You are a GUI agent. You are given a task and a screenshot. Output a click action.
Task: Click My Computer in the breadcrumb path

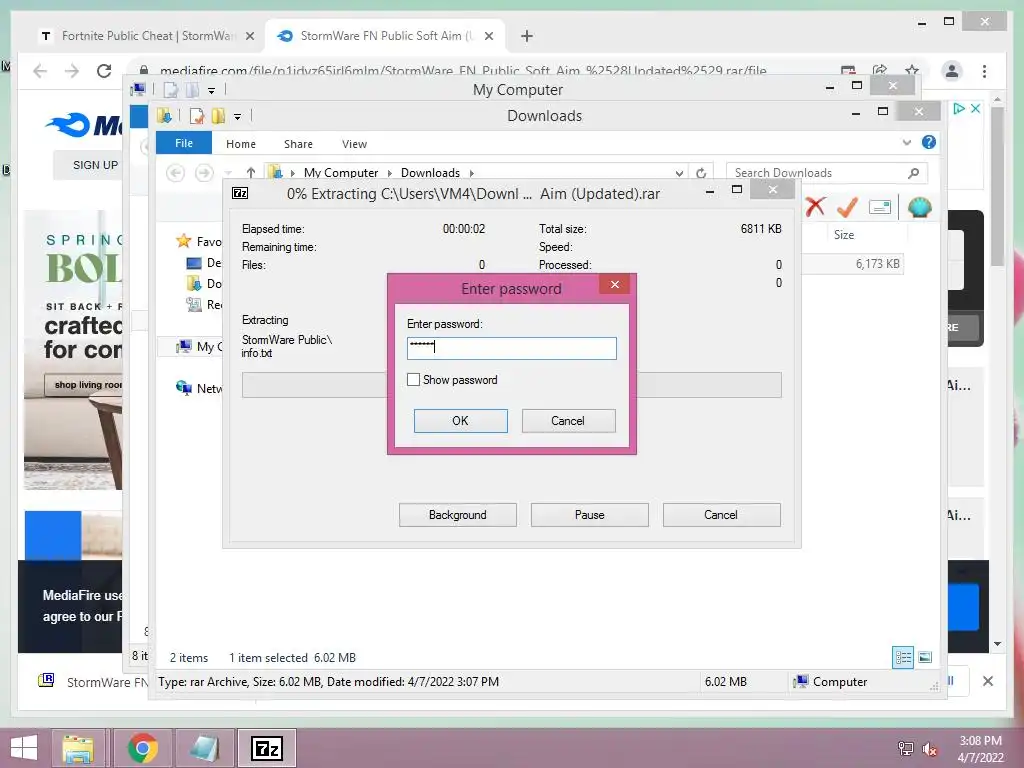(x=341, y=172)
